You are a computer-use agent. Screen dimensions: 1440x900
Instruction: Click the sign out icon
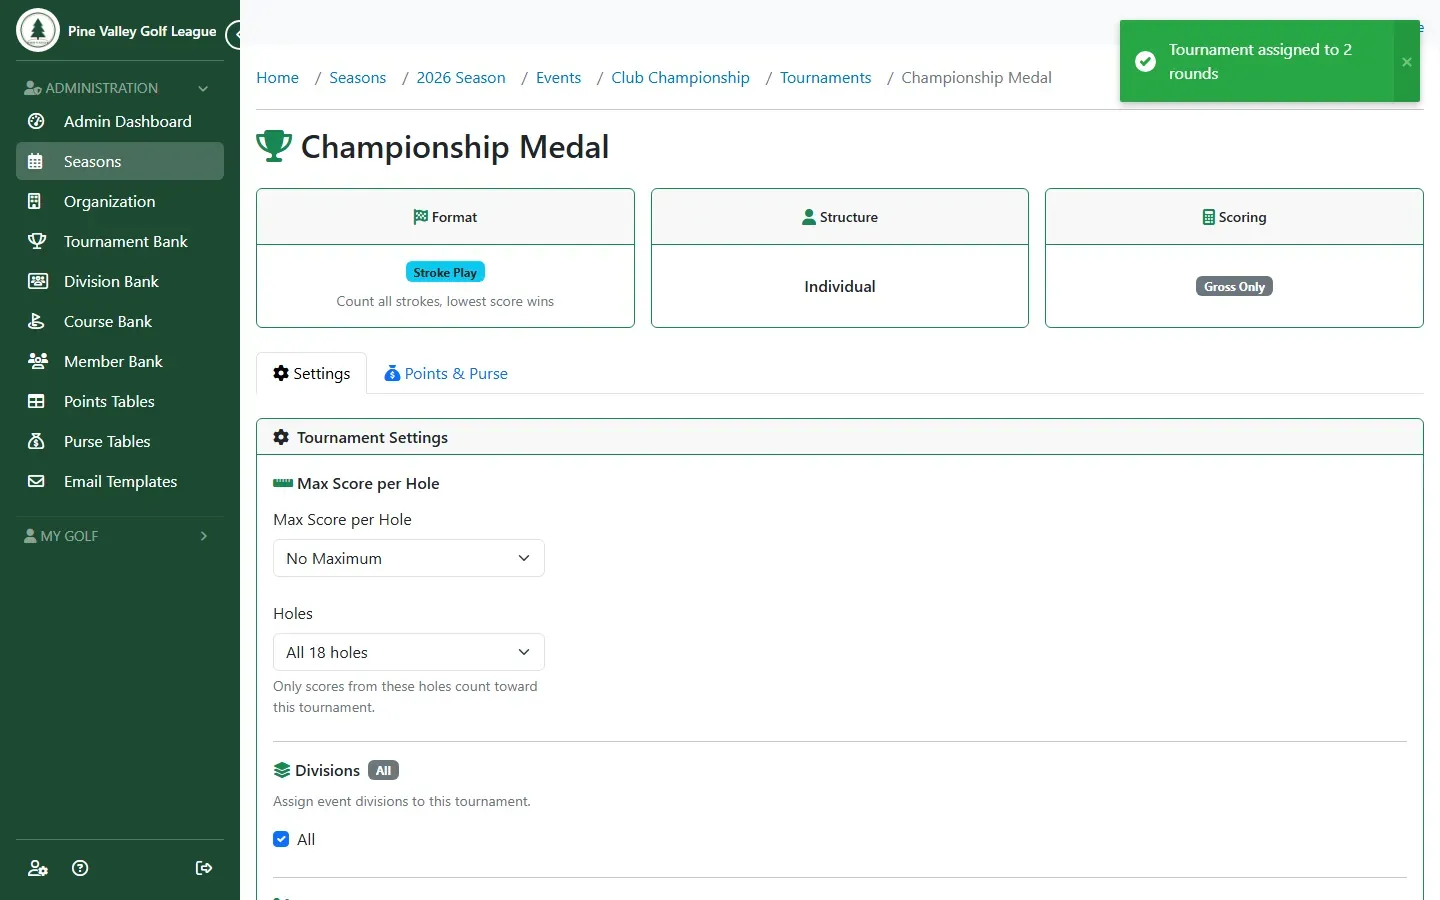pos(204,868)
